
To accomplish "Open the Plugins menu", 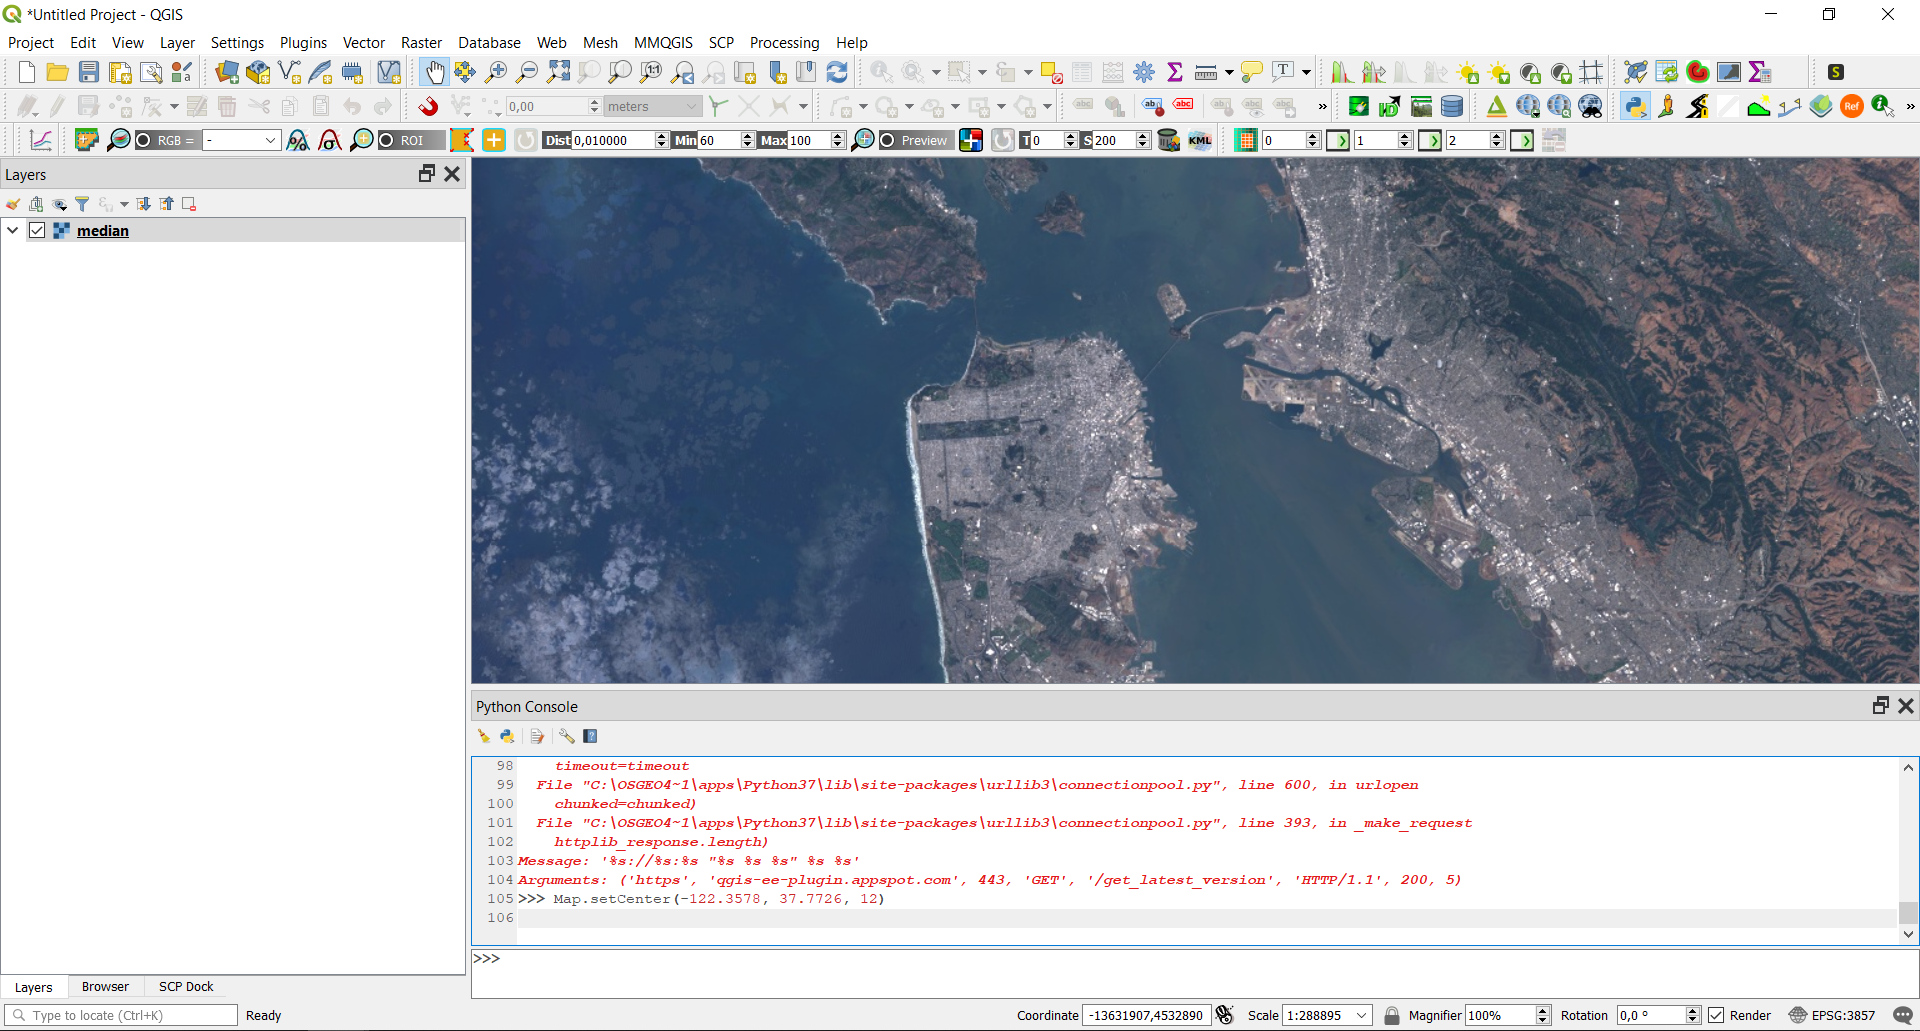I will [303, 43].
